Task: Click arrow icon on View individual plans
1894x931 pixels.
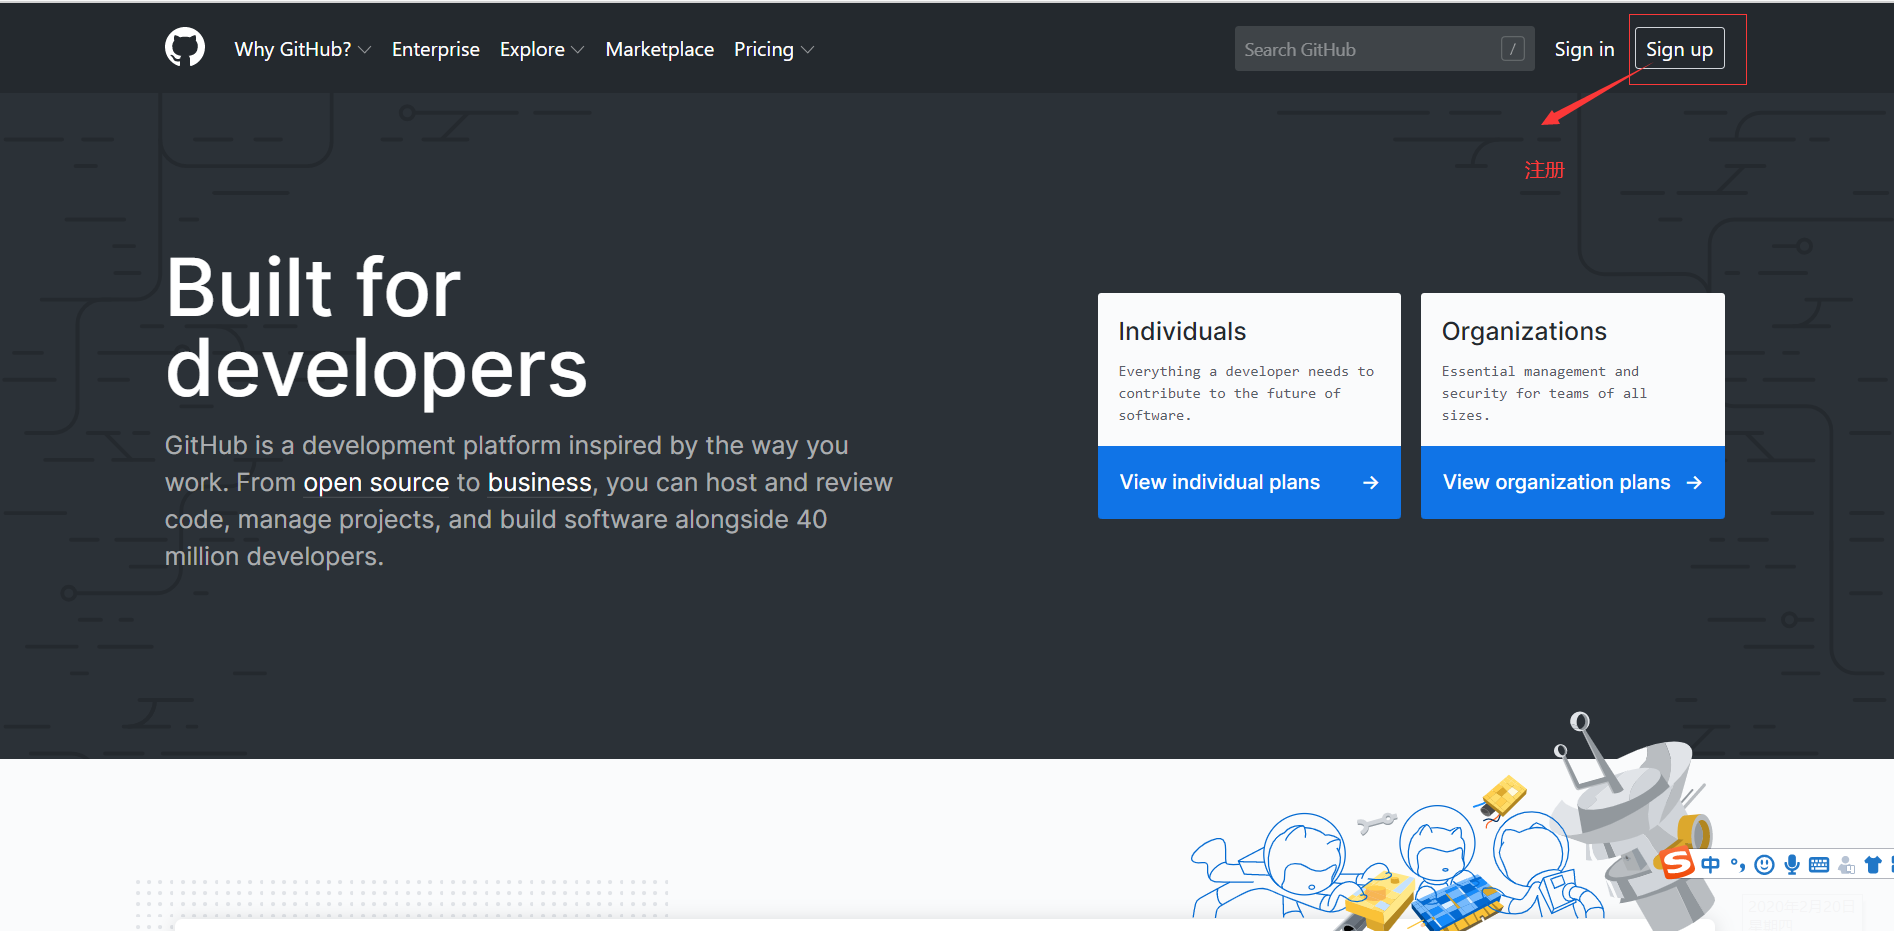Action: pyautogui.click(x=1370, y=483)
